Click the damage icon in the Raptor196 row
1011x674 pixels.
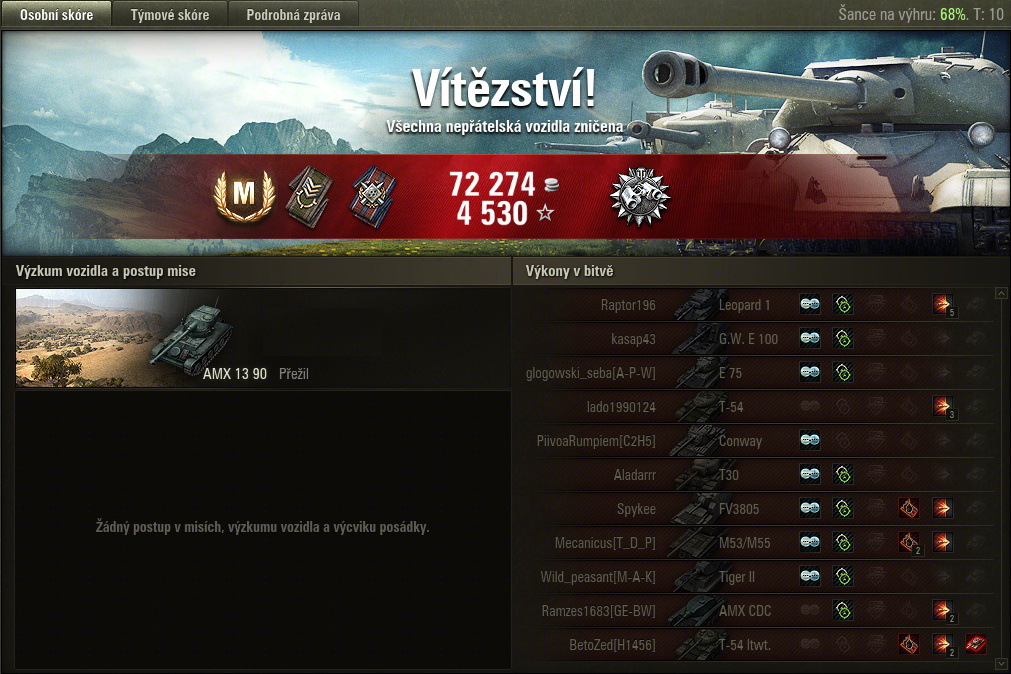(x=942, y=304)
